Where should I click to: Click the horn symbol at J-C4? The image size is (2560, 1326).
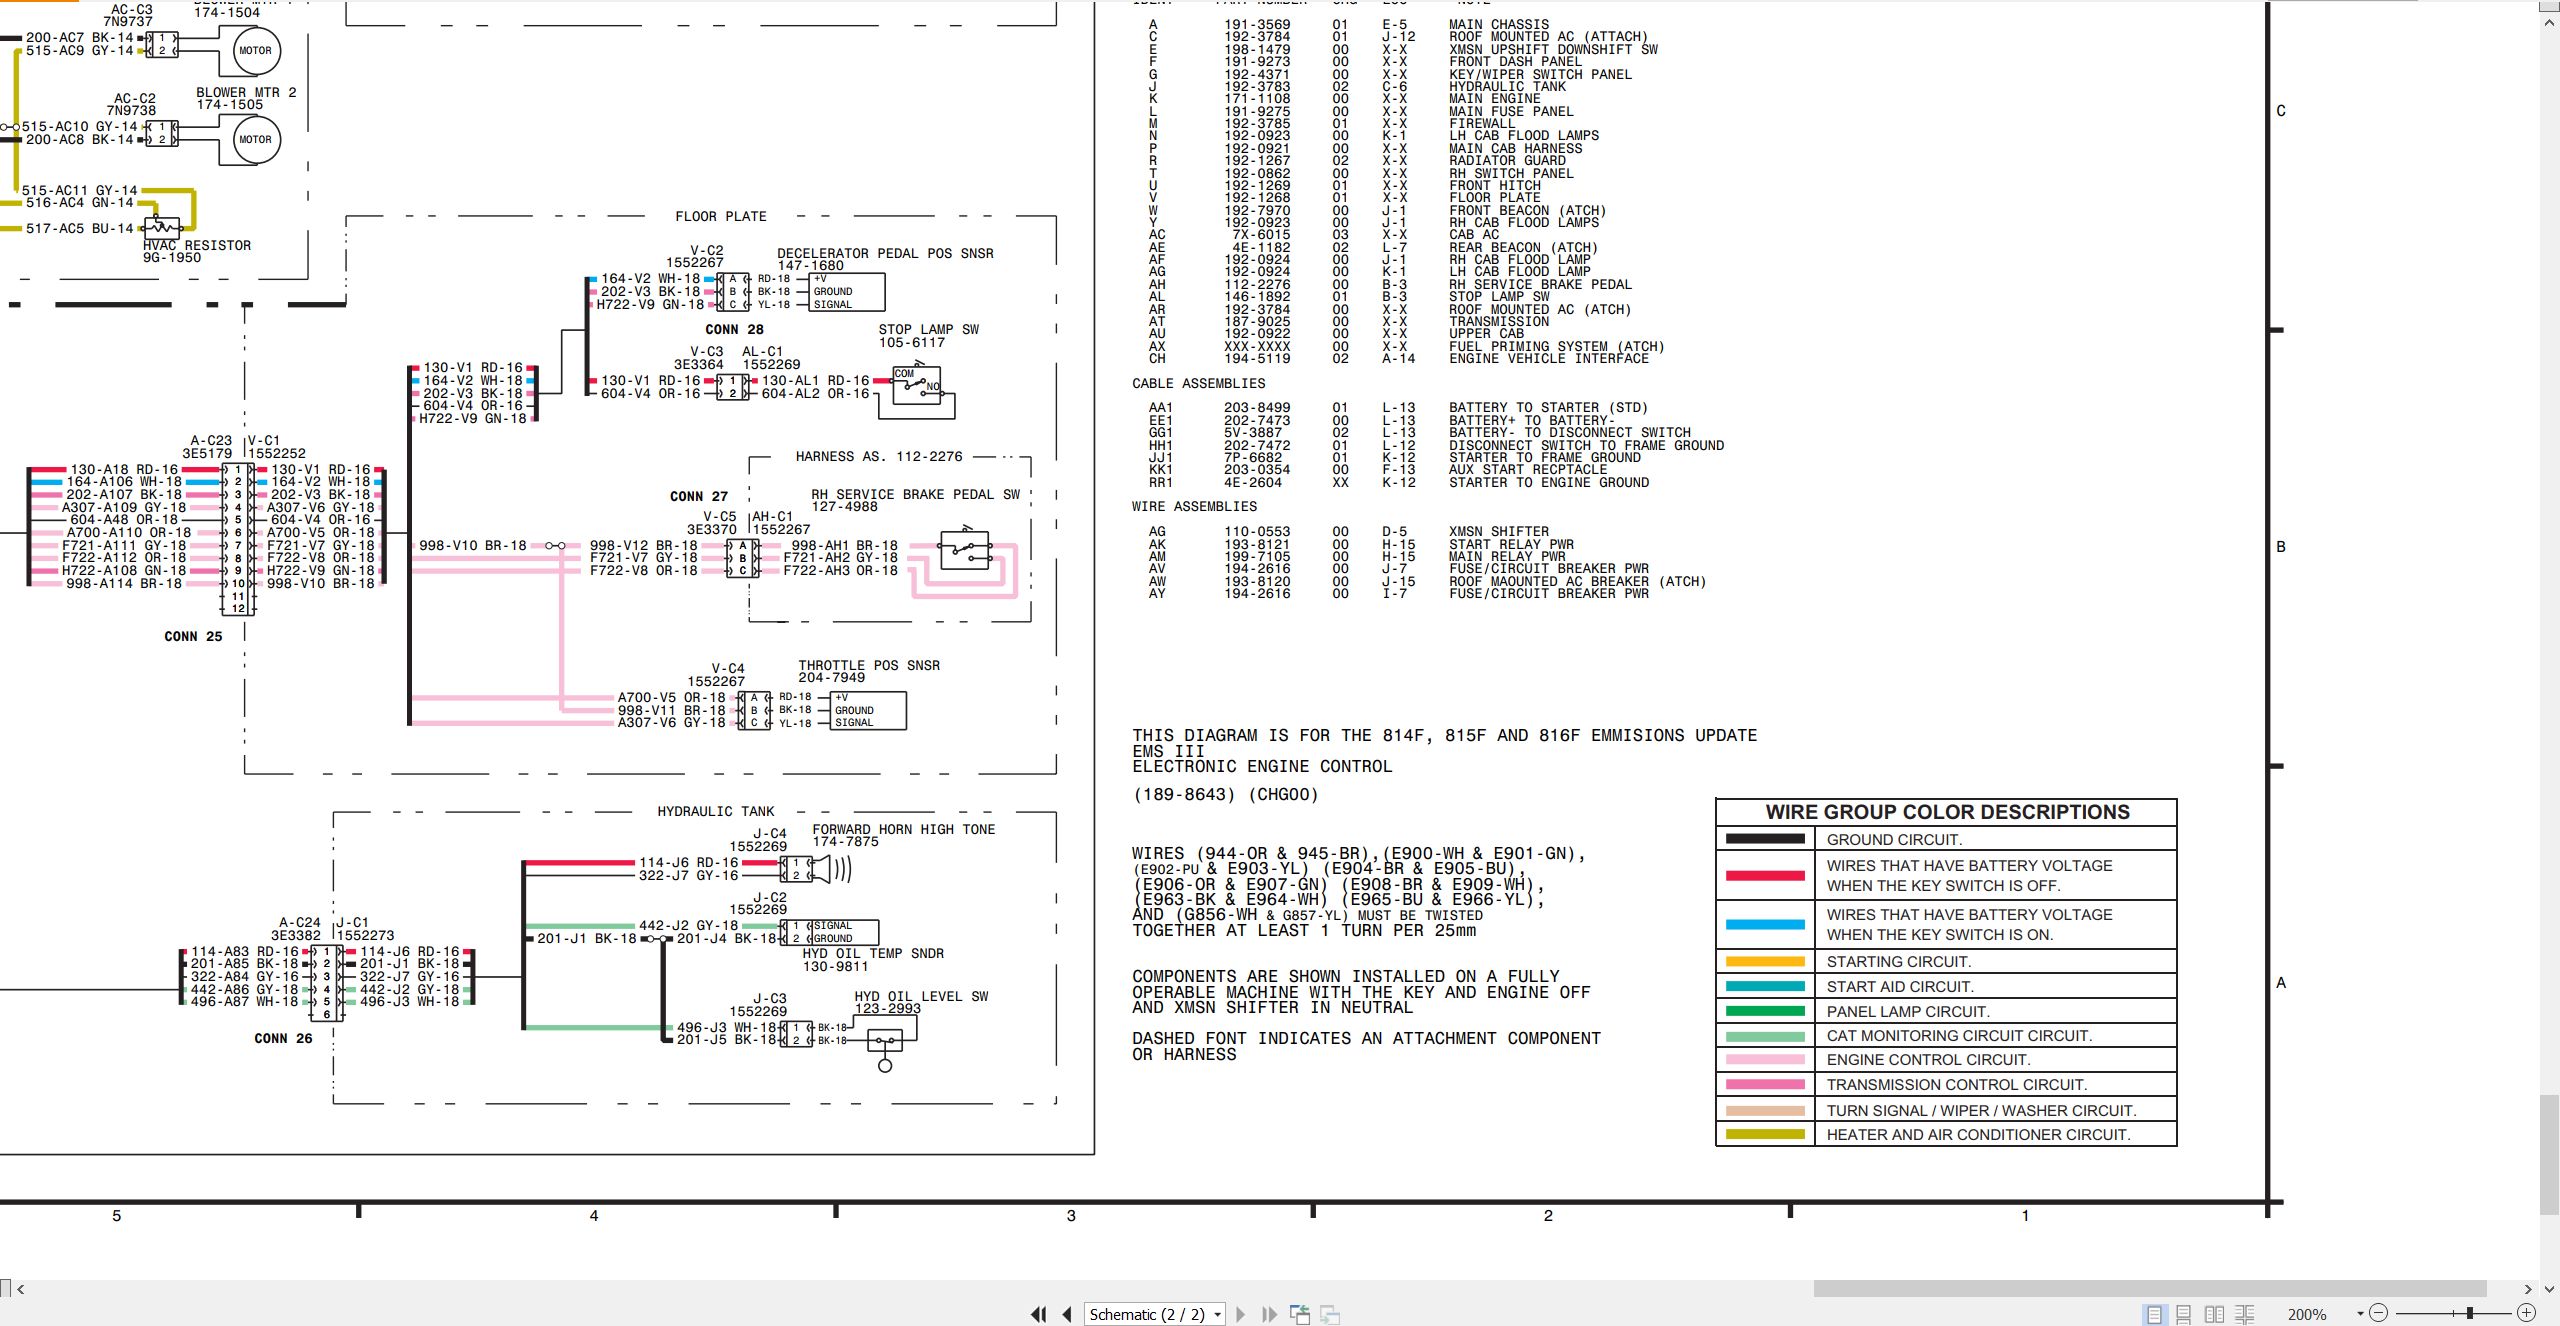[x=832, y=869]
